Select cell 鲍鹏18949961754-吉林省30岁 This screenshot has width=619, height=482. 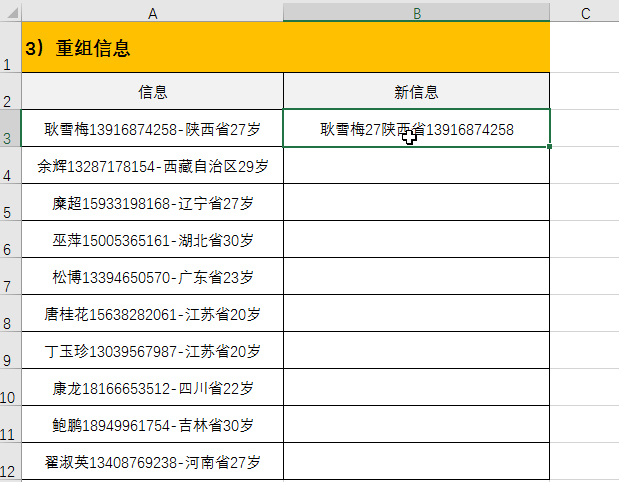click(152, 424)
